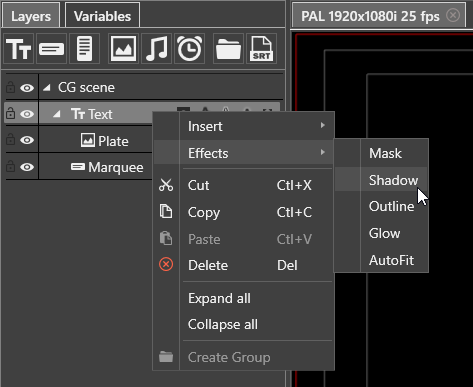
Task: Apply the Outline effect
Action: (381, 206)
